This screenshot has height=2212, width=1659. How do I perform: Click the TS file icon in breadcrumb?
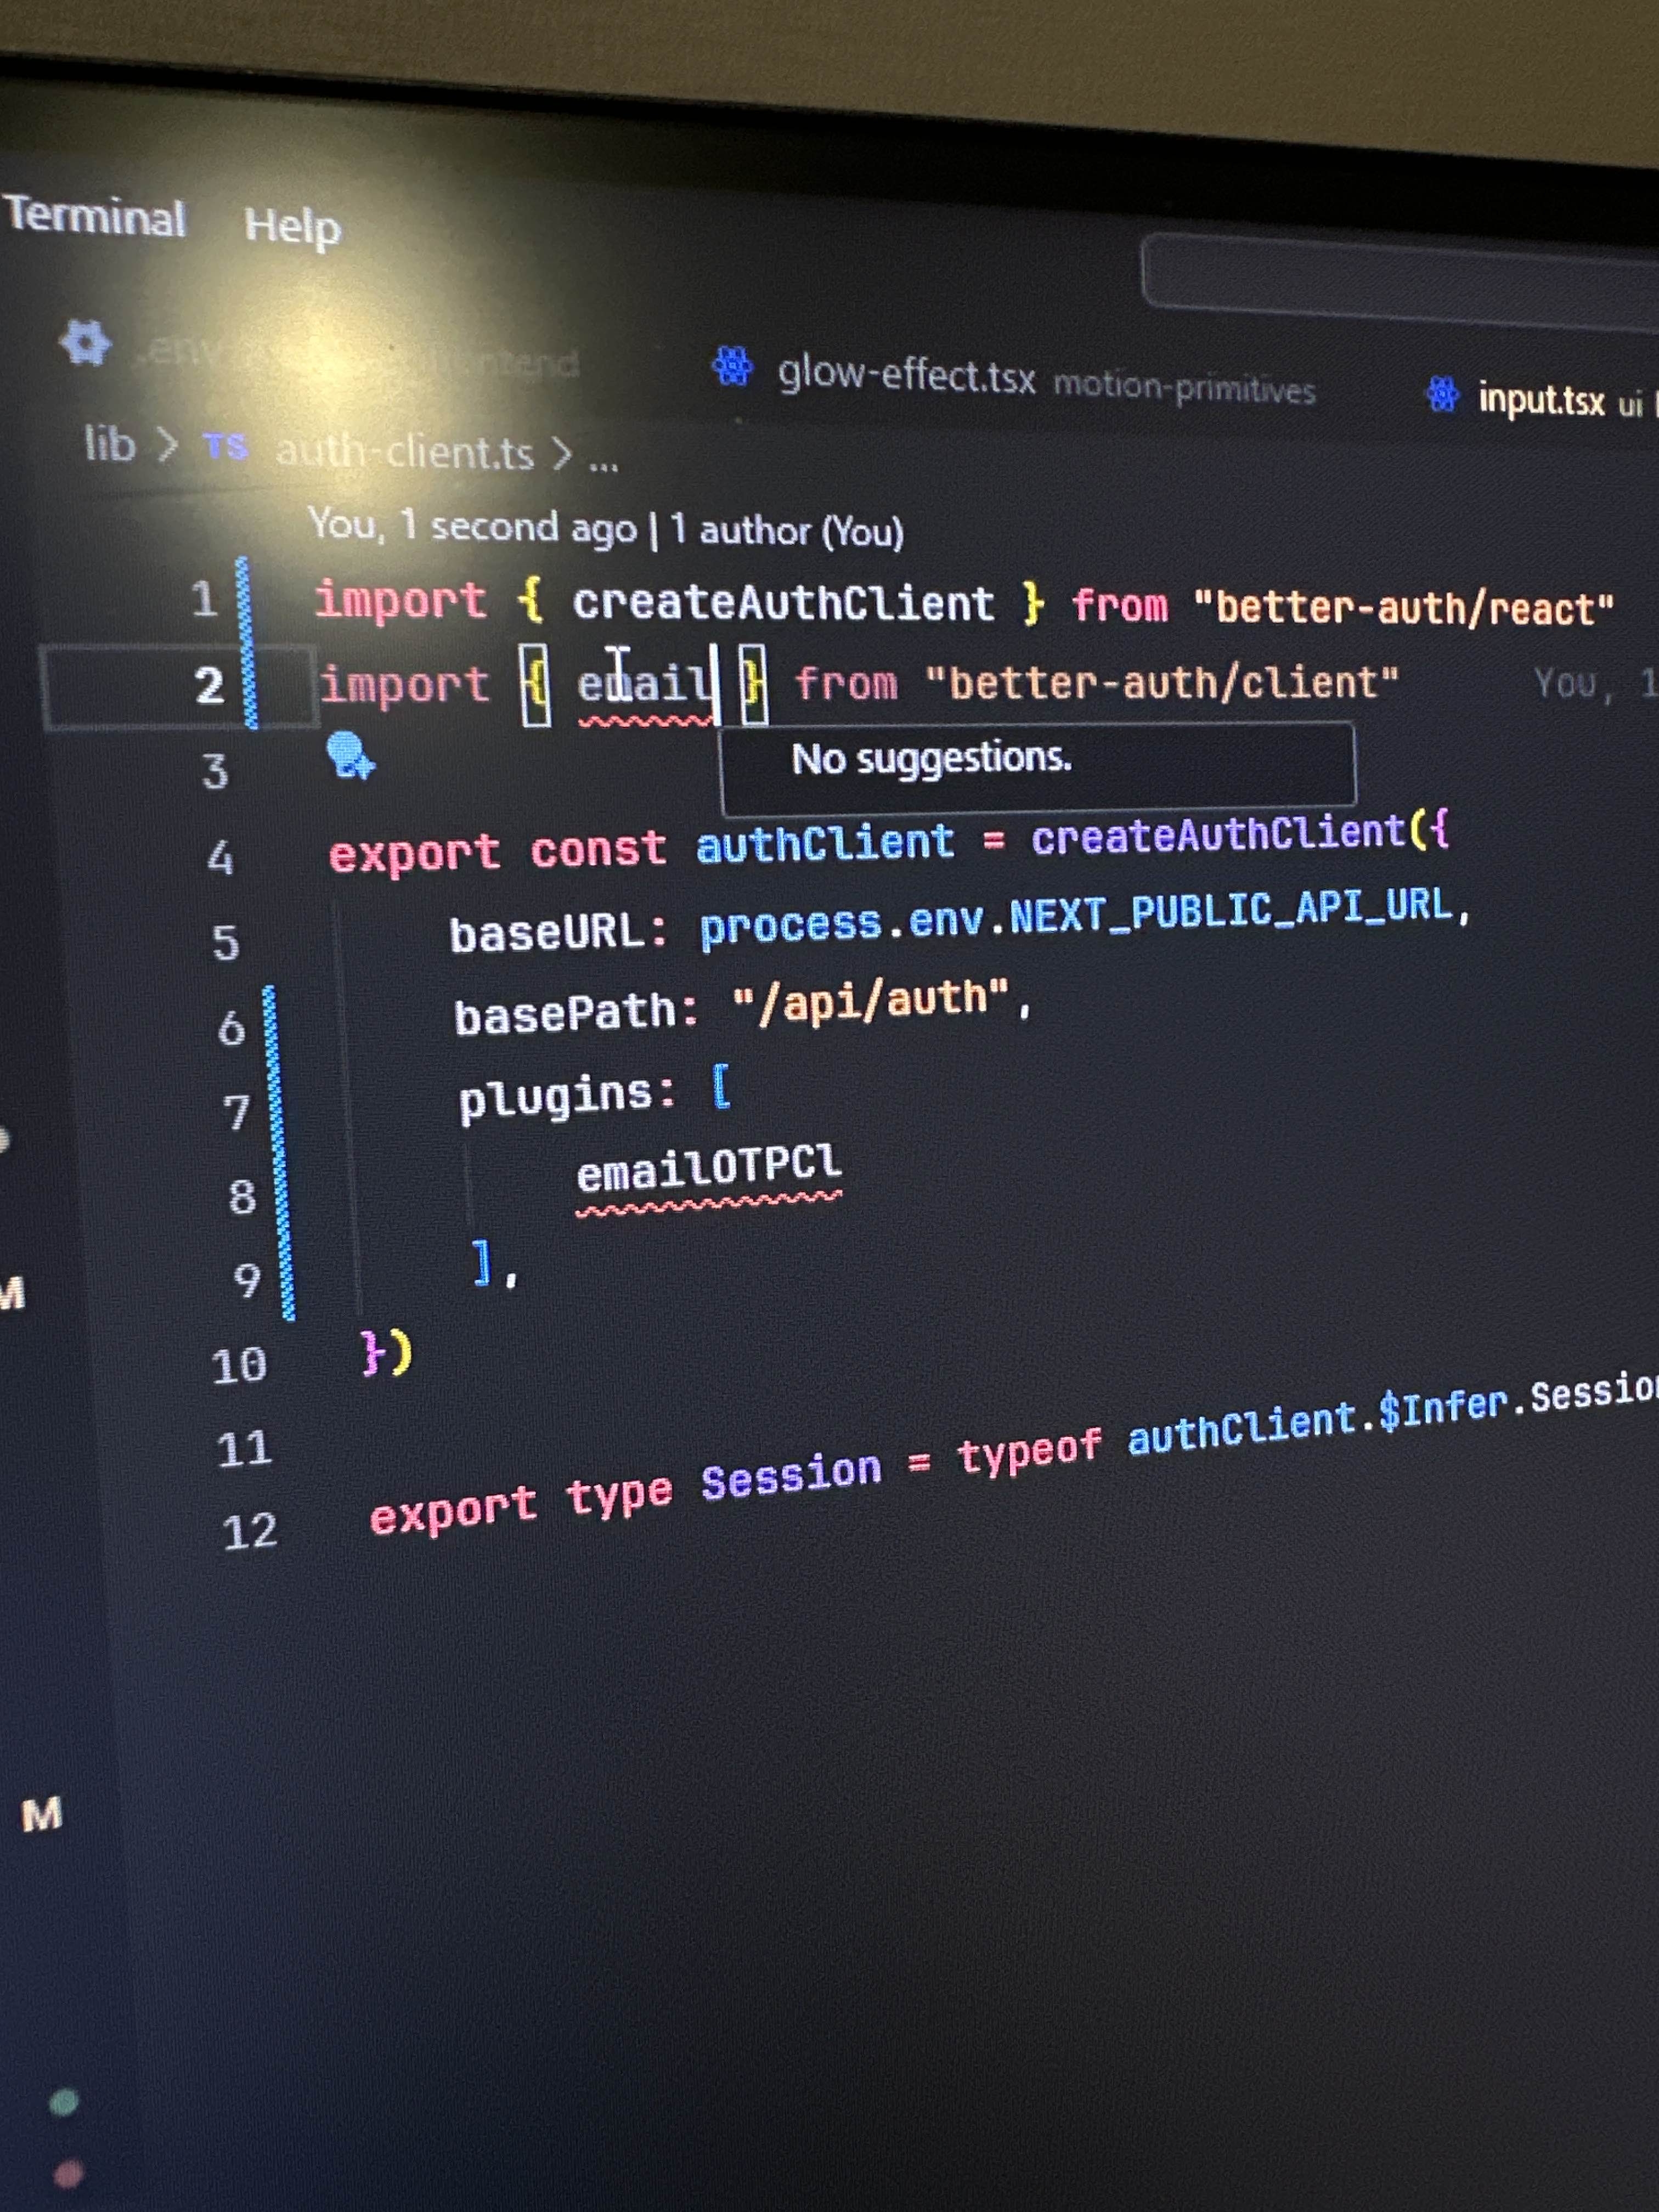(x=225, y=446)
